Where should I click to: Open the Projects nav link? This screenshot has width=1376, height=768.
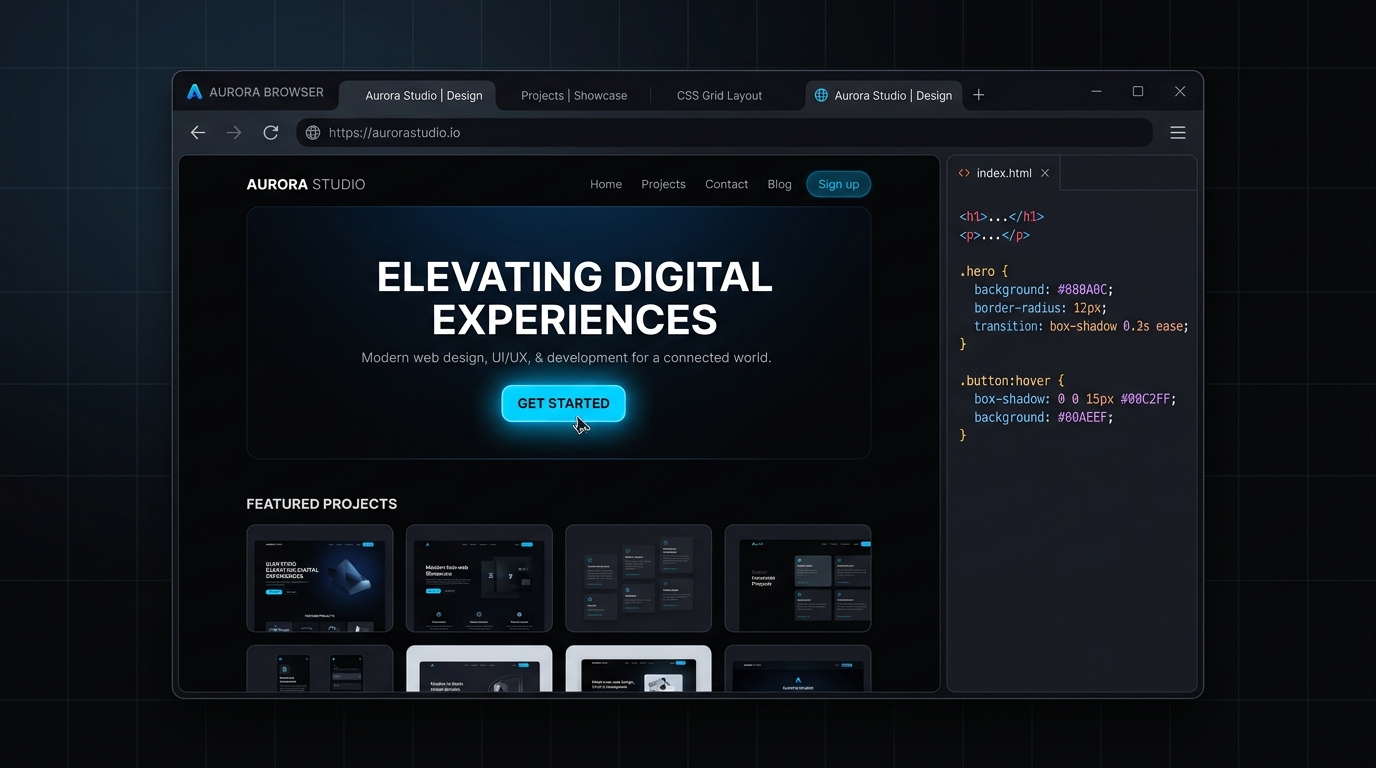(x=663, y=184)
